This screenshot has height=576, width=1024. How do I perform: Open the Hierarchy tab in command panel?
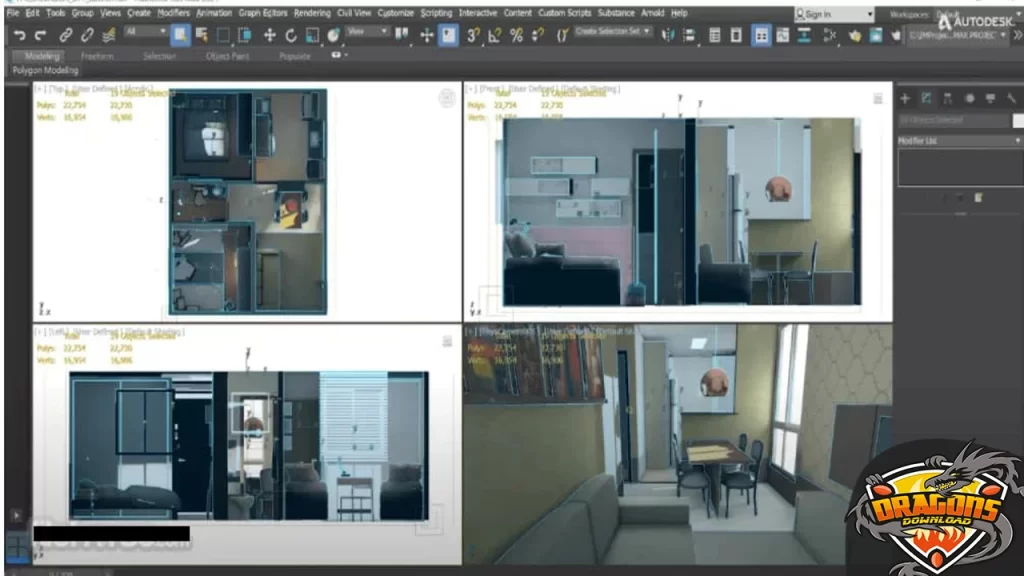tap(948, 98)
